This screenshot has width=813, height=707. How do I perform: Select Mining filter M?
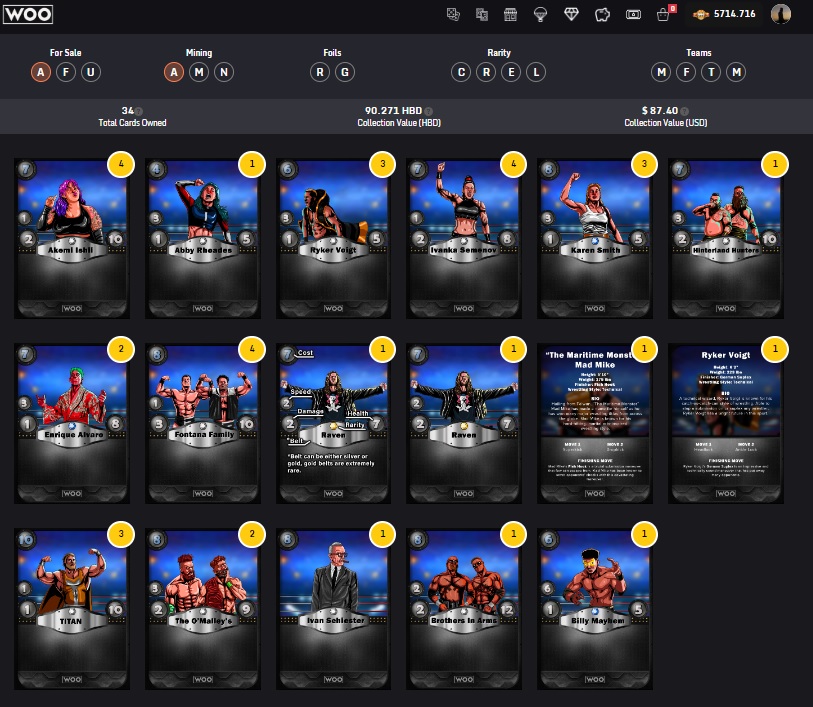(x=199, y=72)
